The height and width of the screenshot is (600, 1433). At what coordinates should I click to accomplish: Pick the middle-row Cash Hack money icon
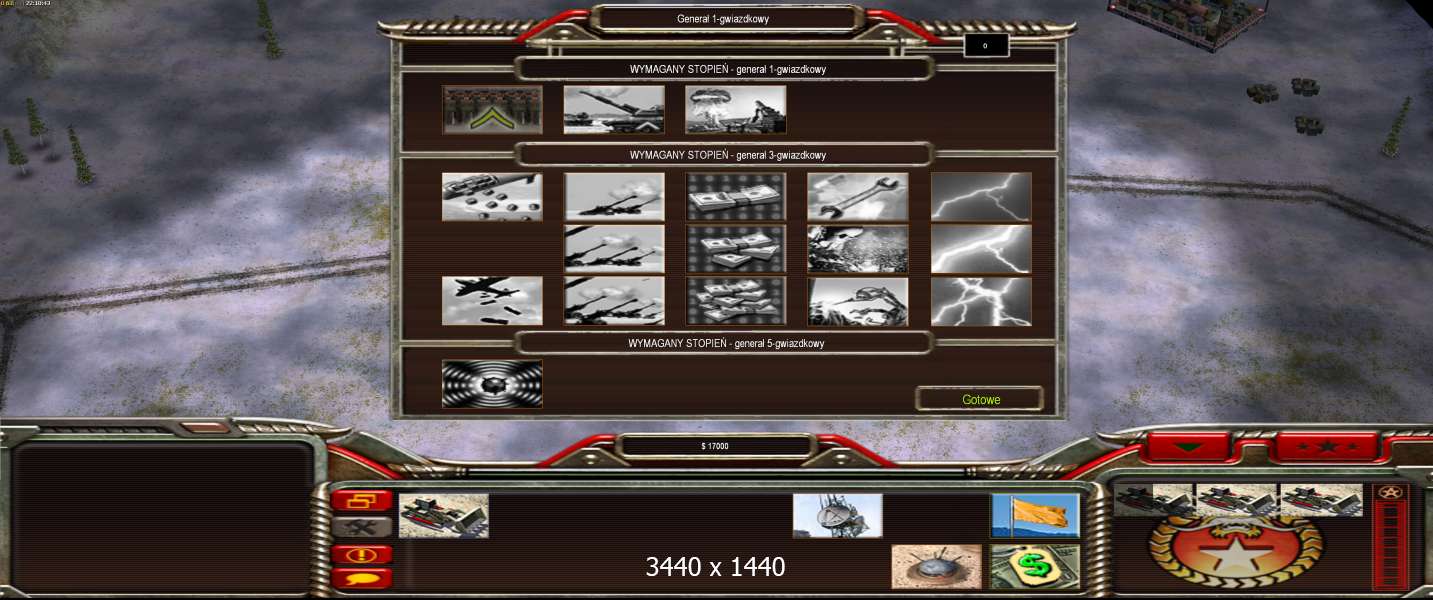coord(736,249)
